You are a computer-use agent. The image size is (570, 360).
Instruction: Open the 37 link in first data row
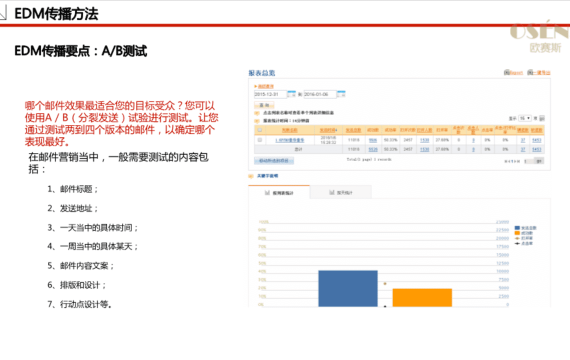(523, 140)
